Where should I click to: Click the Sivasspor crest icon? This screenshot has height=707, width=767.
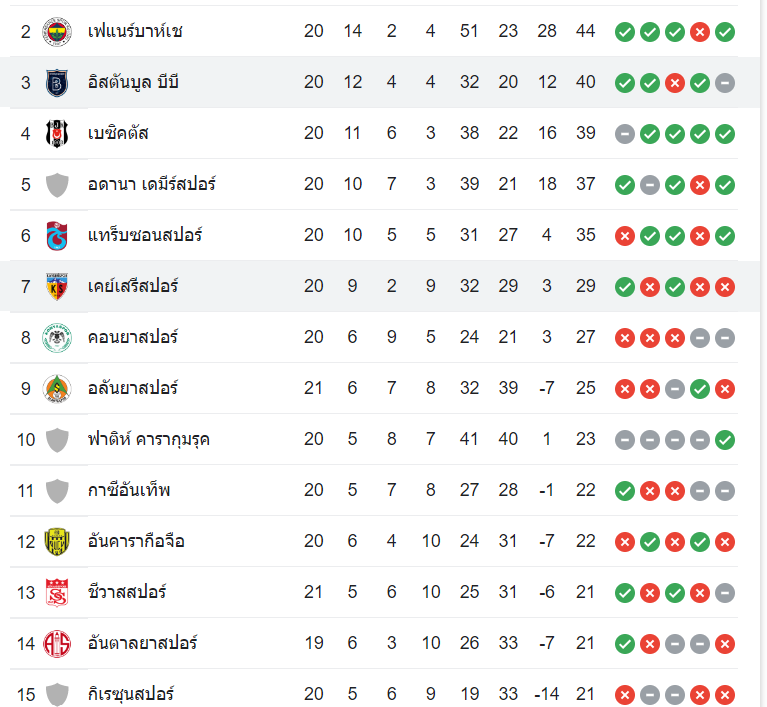coord(57,593)
